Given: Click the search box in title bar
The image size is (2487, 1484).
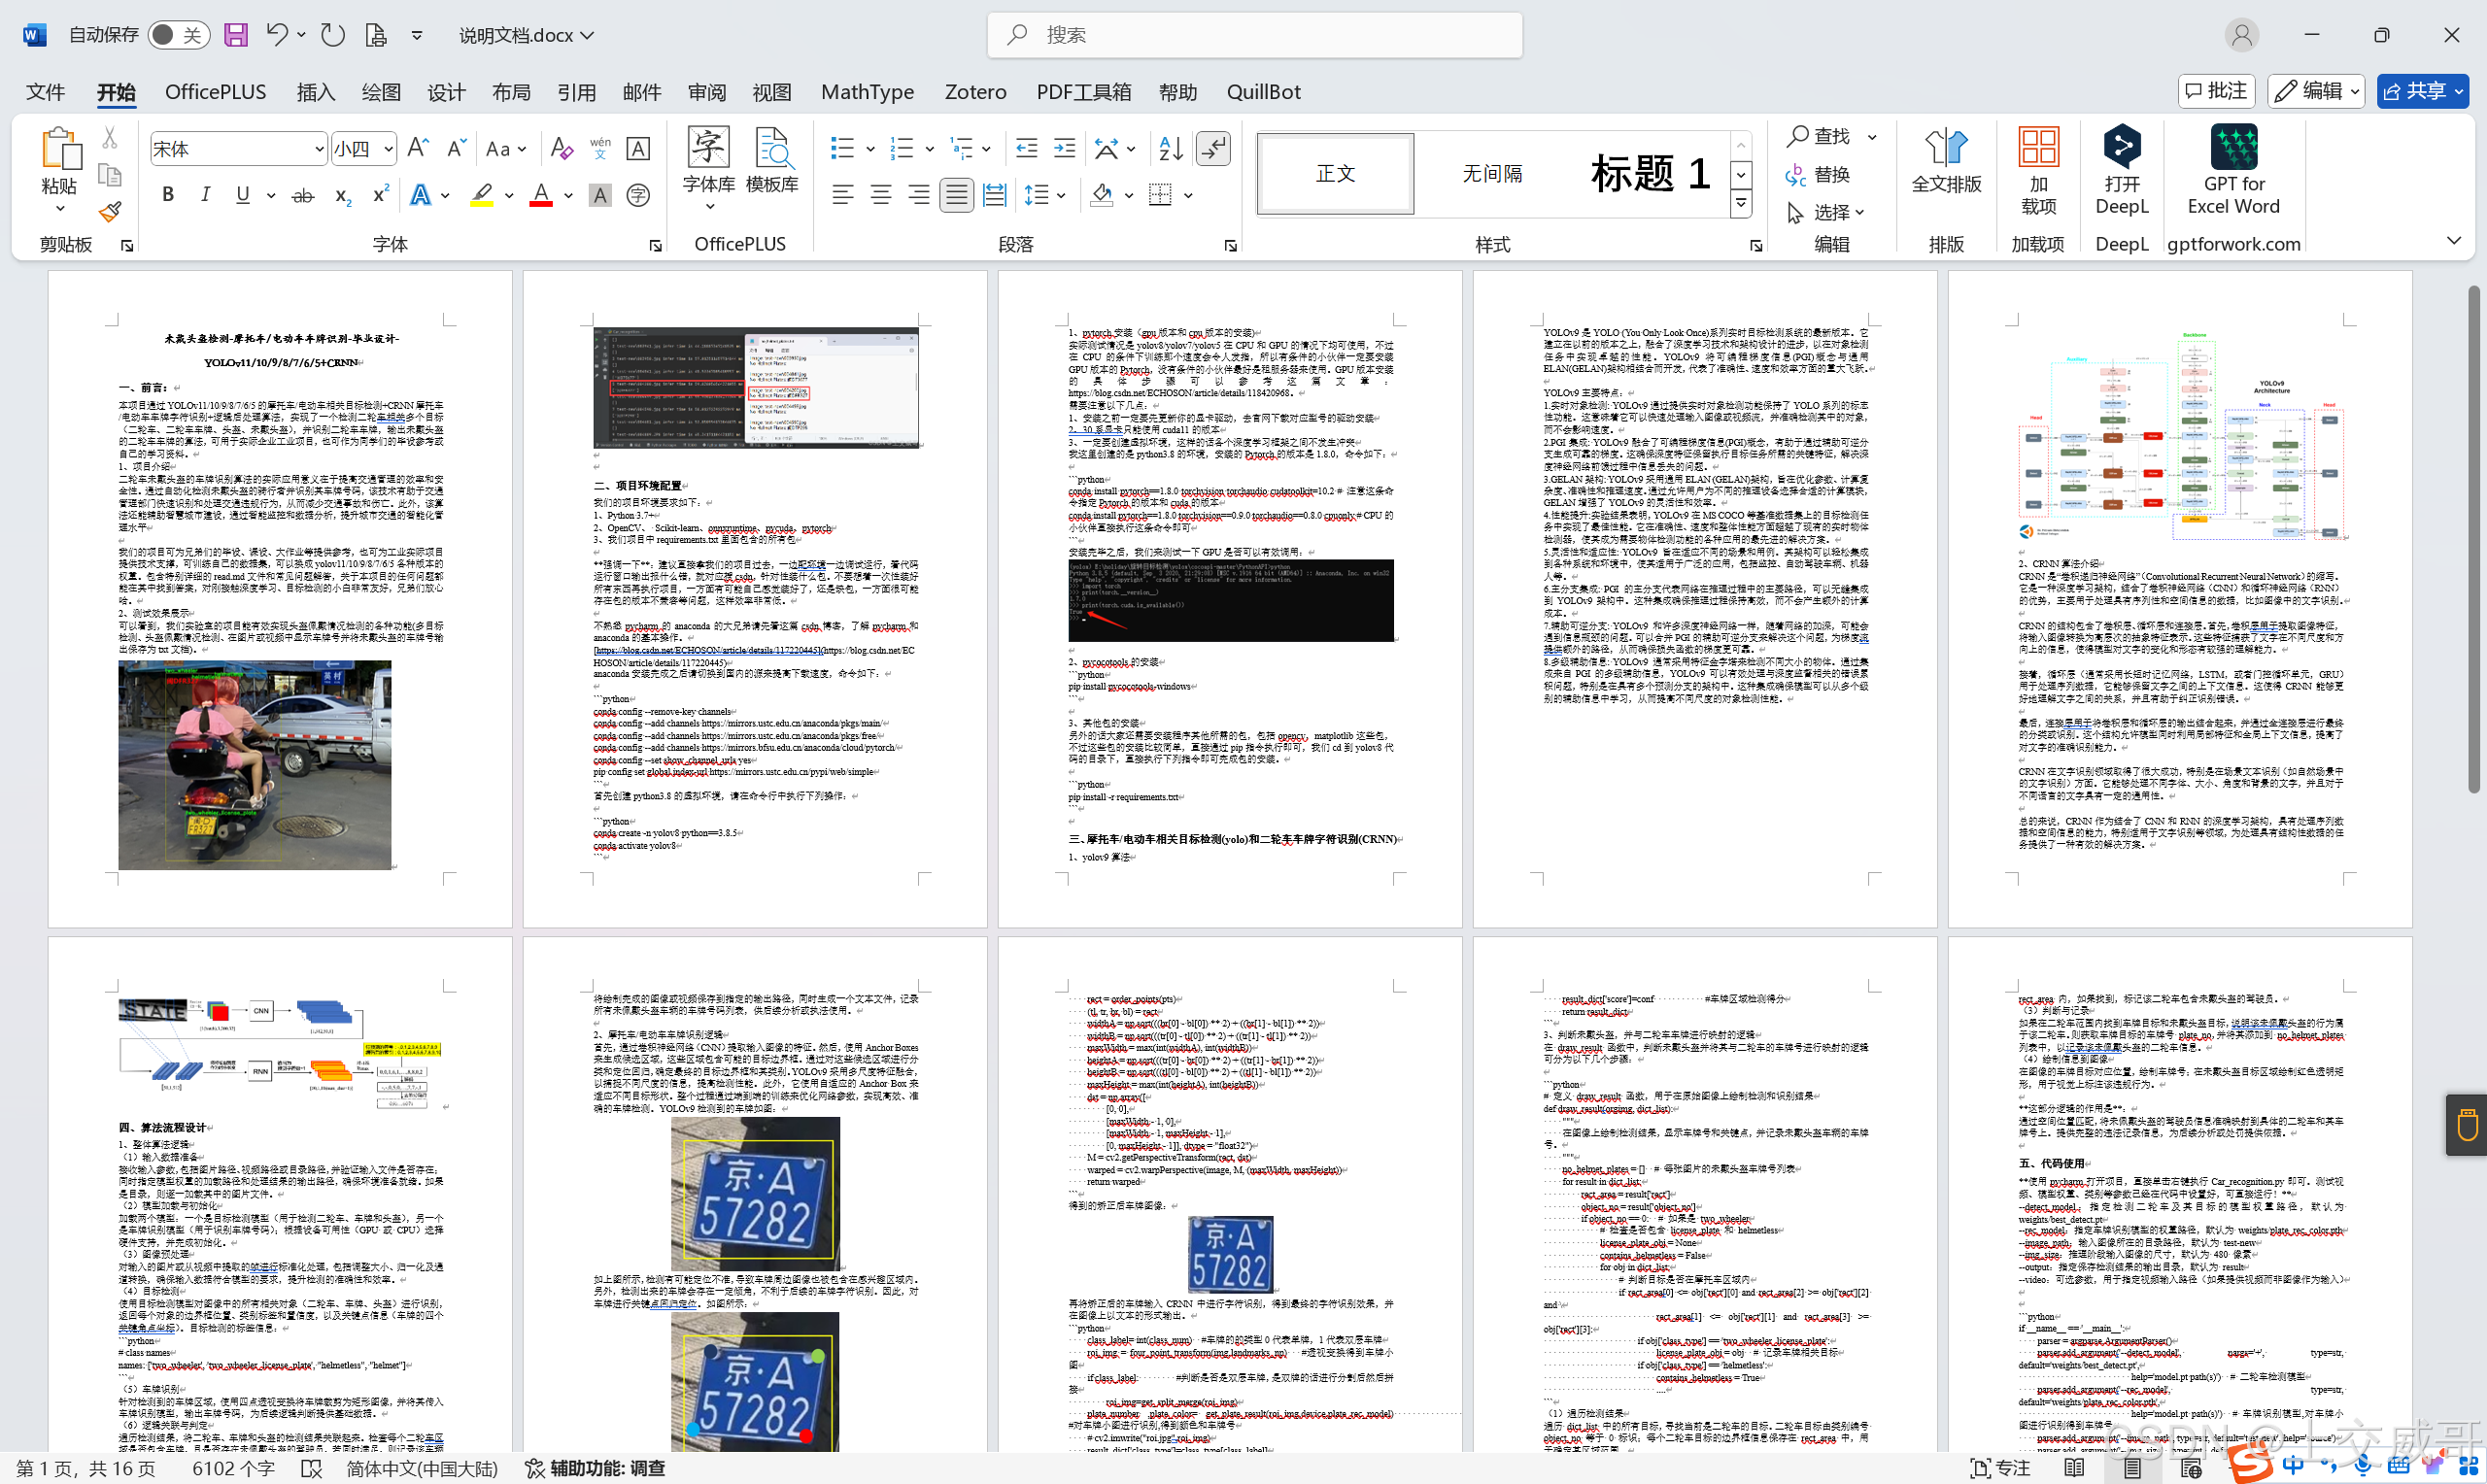Looking at the screenshot, I should (1254, 35).
